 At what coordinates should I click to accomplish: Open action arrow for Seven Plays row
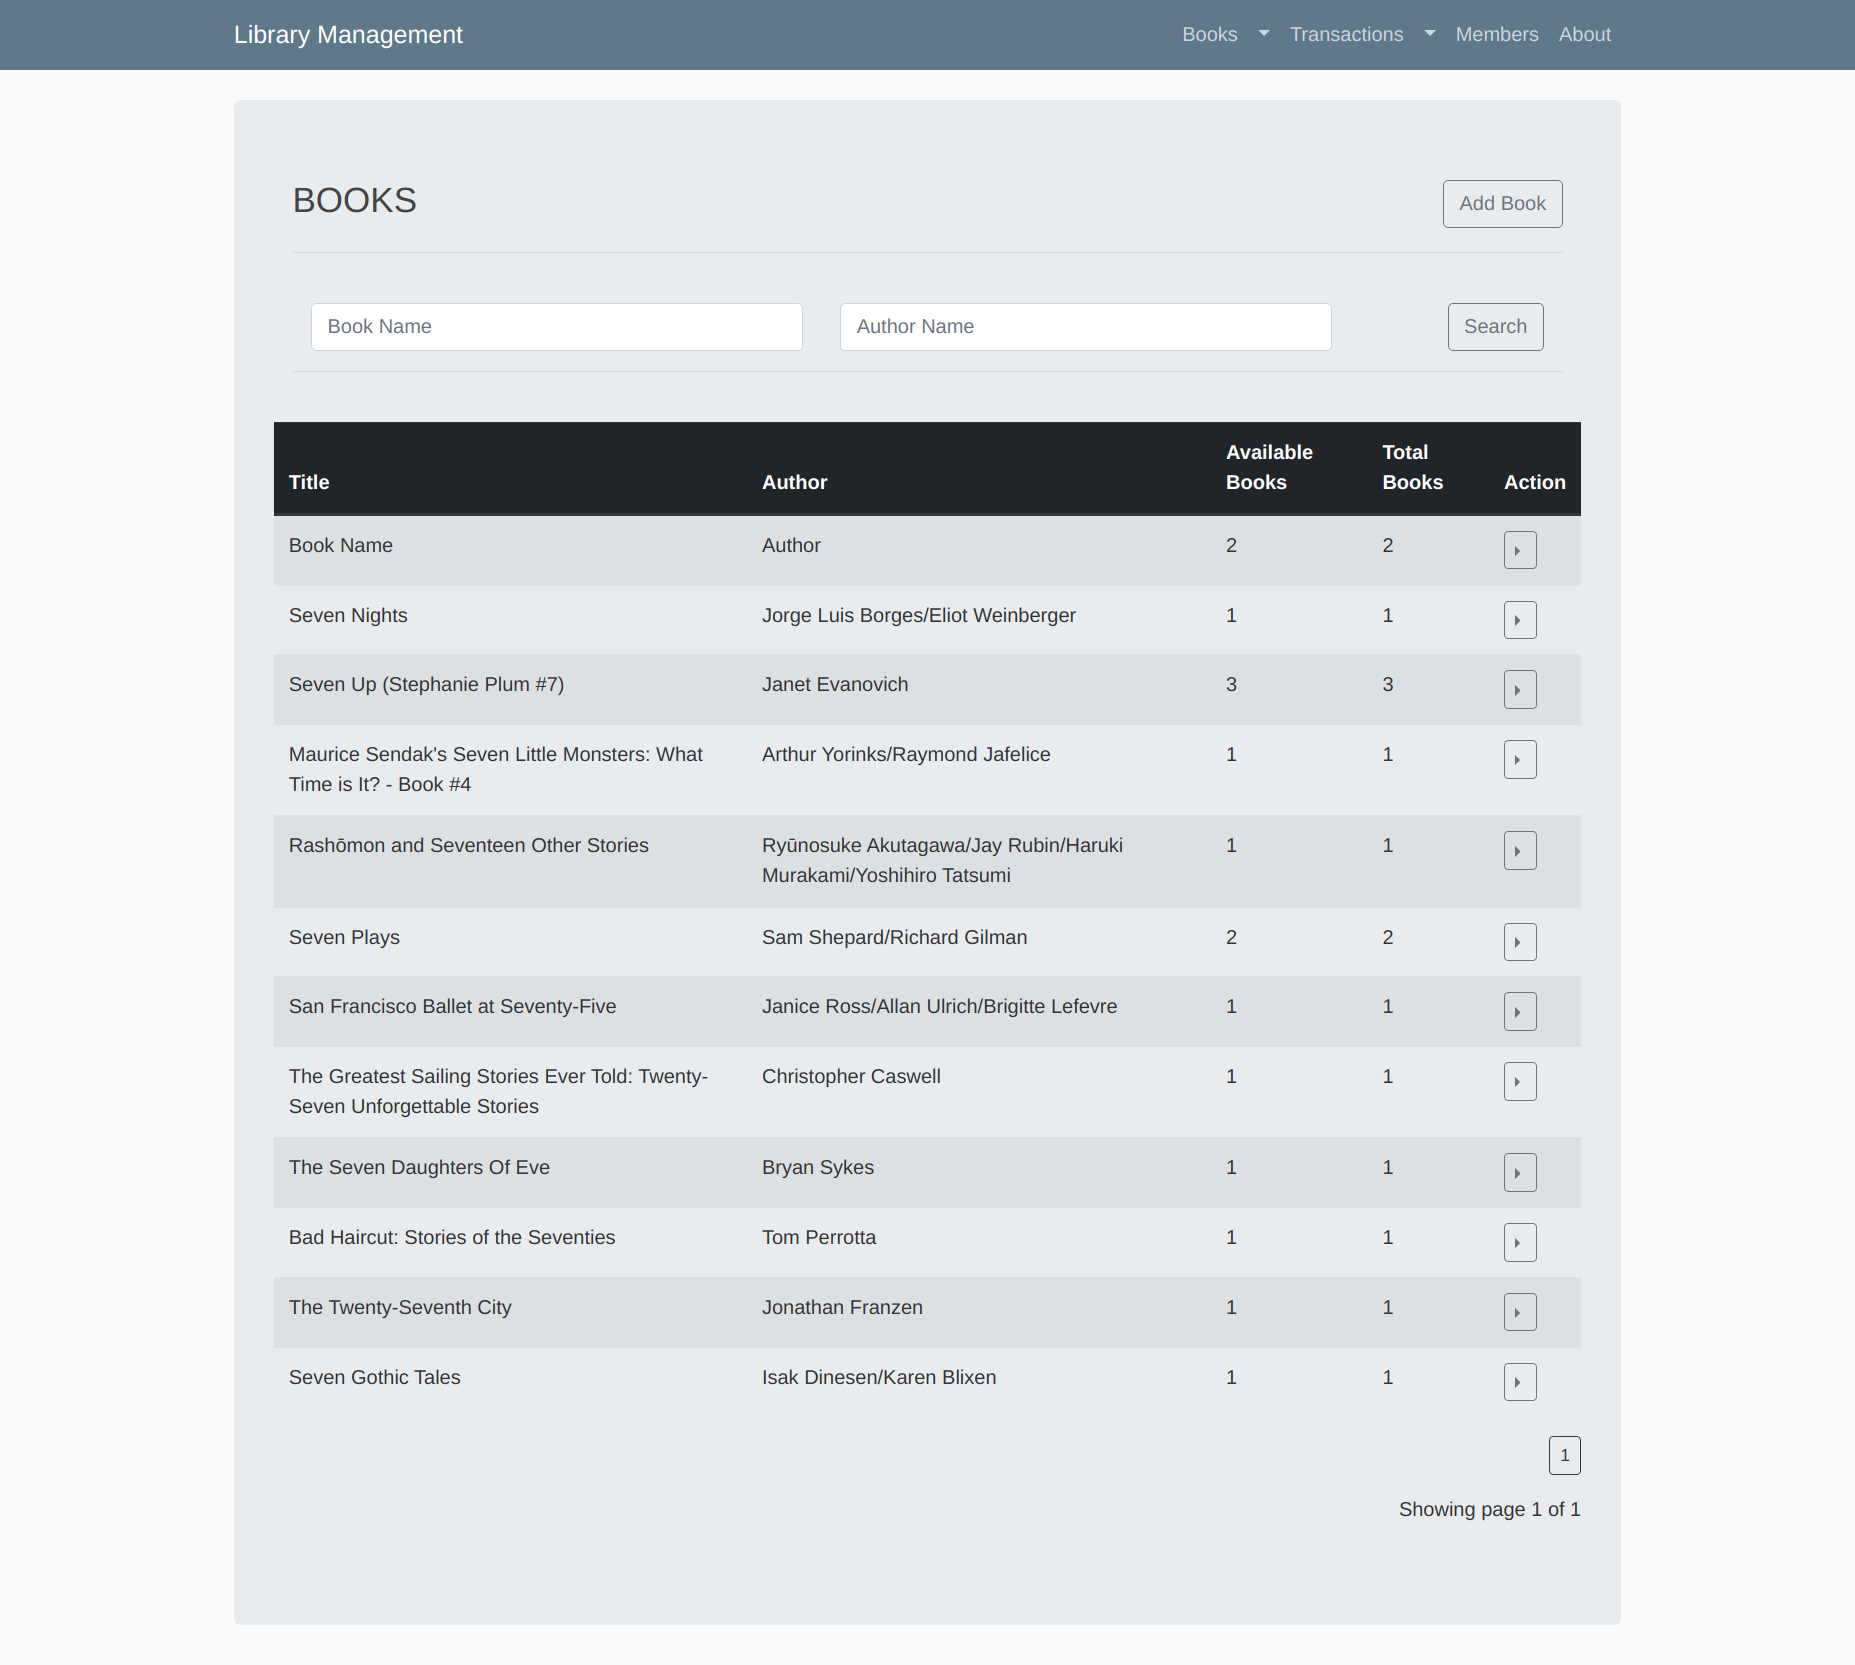click(x=1520, y=942)
